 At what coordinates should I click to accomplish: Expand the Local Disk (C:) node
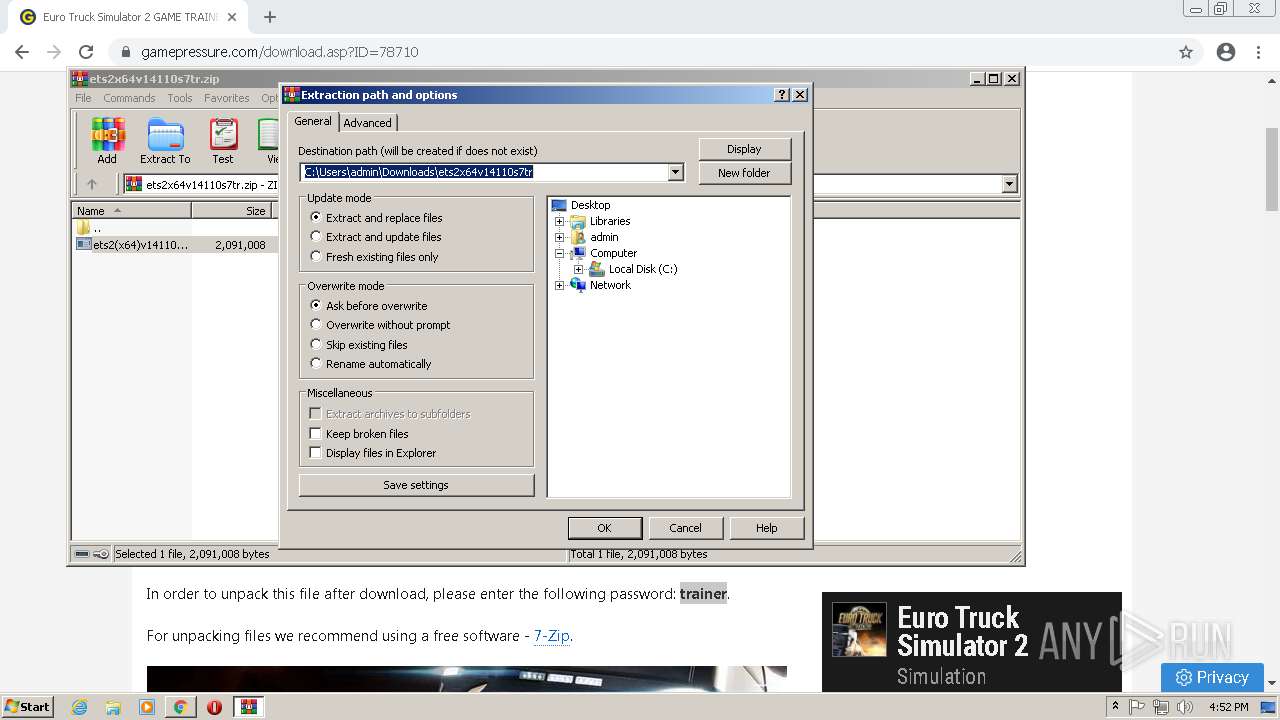click(x=579, y=269)
